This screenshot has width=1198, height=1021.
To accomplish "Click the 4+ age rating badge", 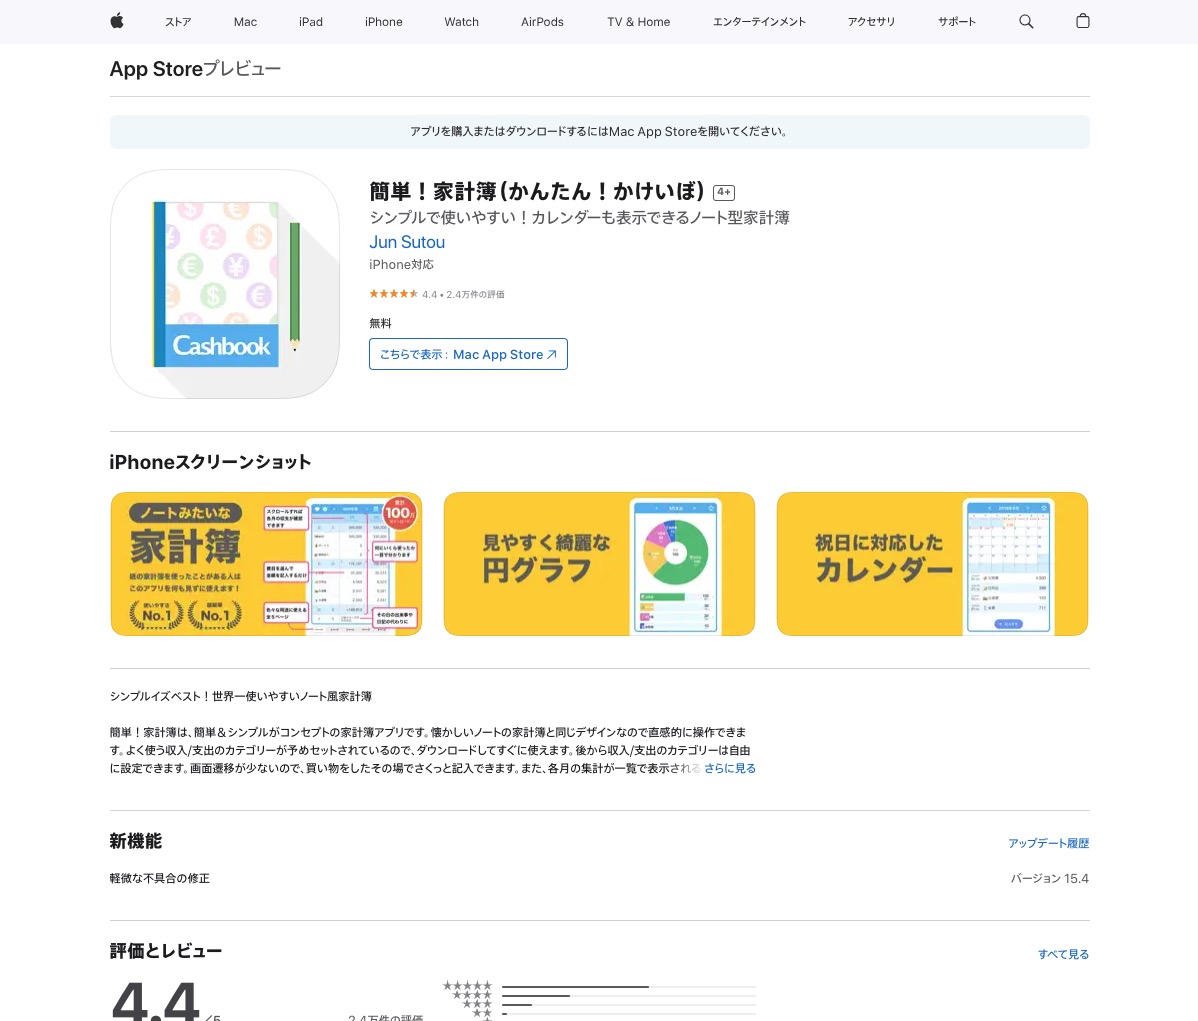I will 724,192.
